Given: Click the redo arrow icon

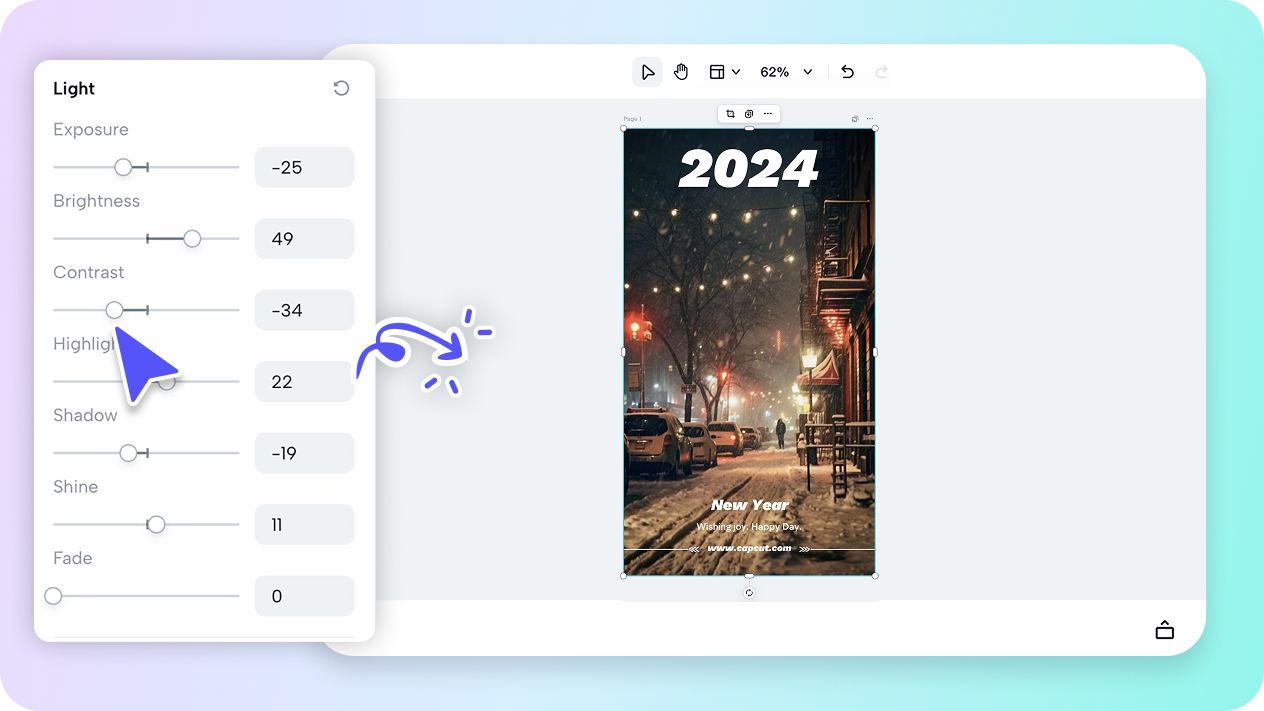Looking at the screenshot, I should pos(881,71).
